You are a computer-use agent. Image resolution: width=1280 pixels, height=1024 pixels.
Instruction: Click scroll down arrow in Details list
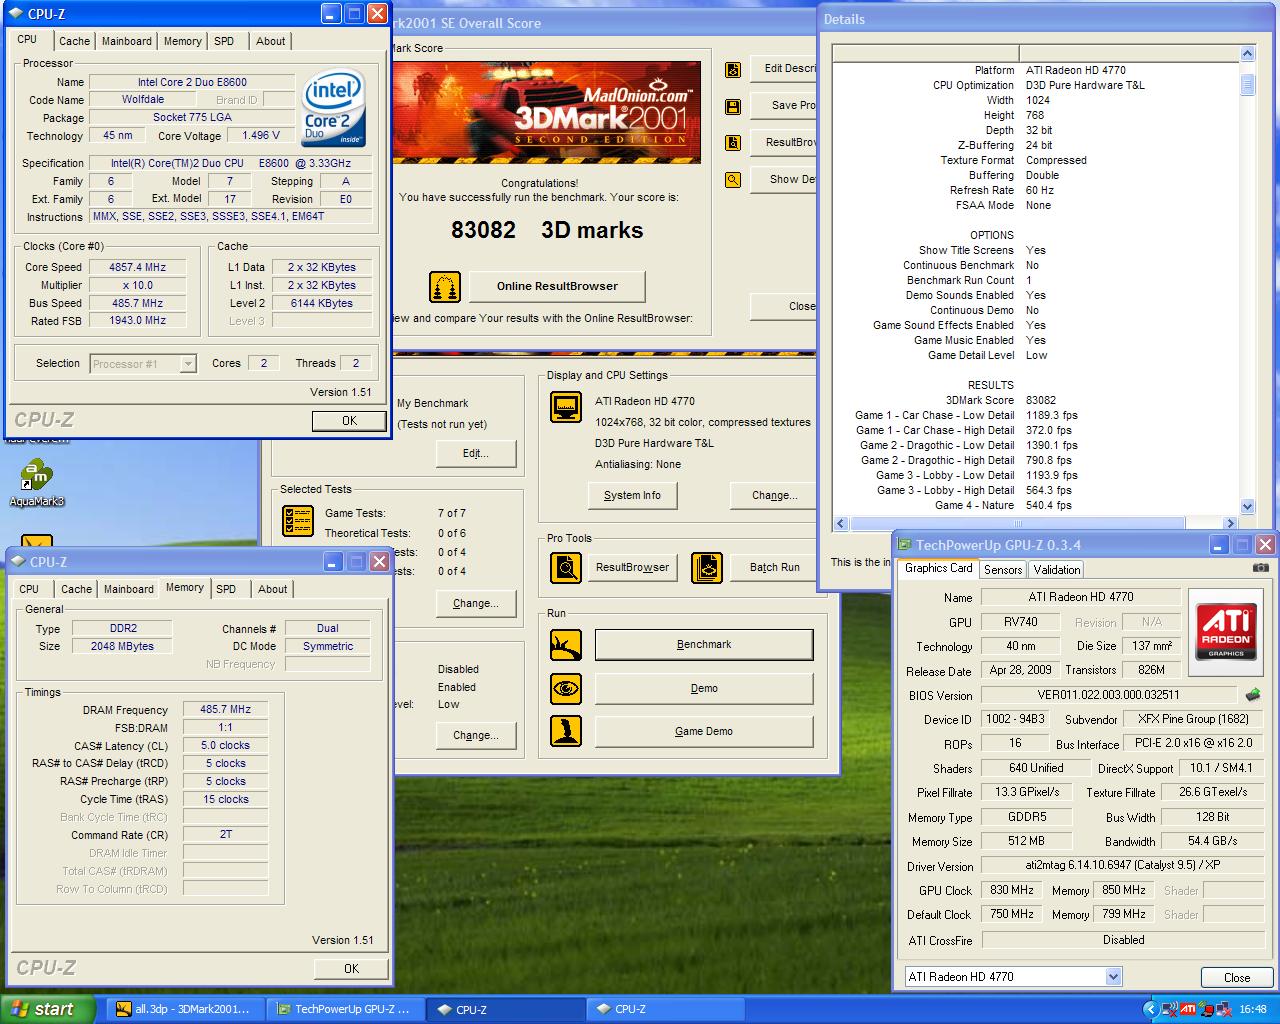1247,506
